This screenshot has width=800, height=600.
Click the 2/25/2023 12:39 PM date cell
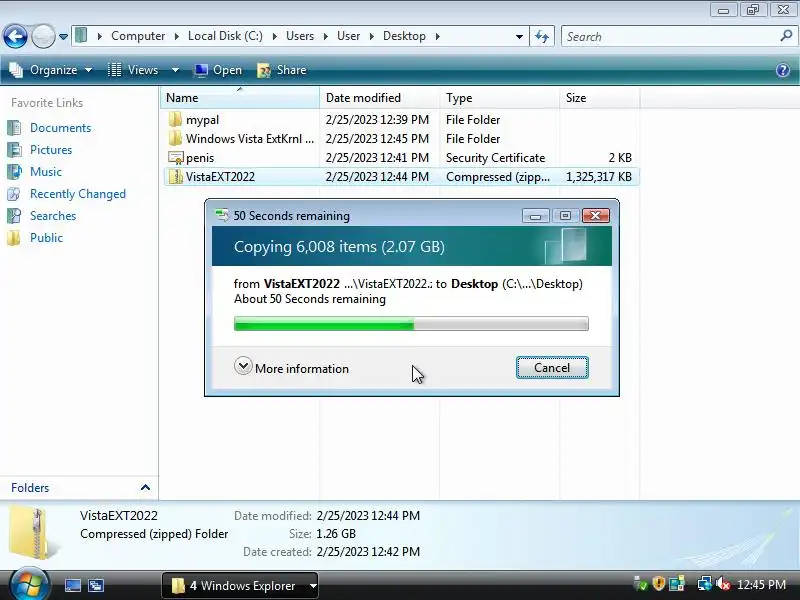click(x=377, y=119)
